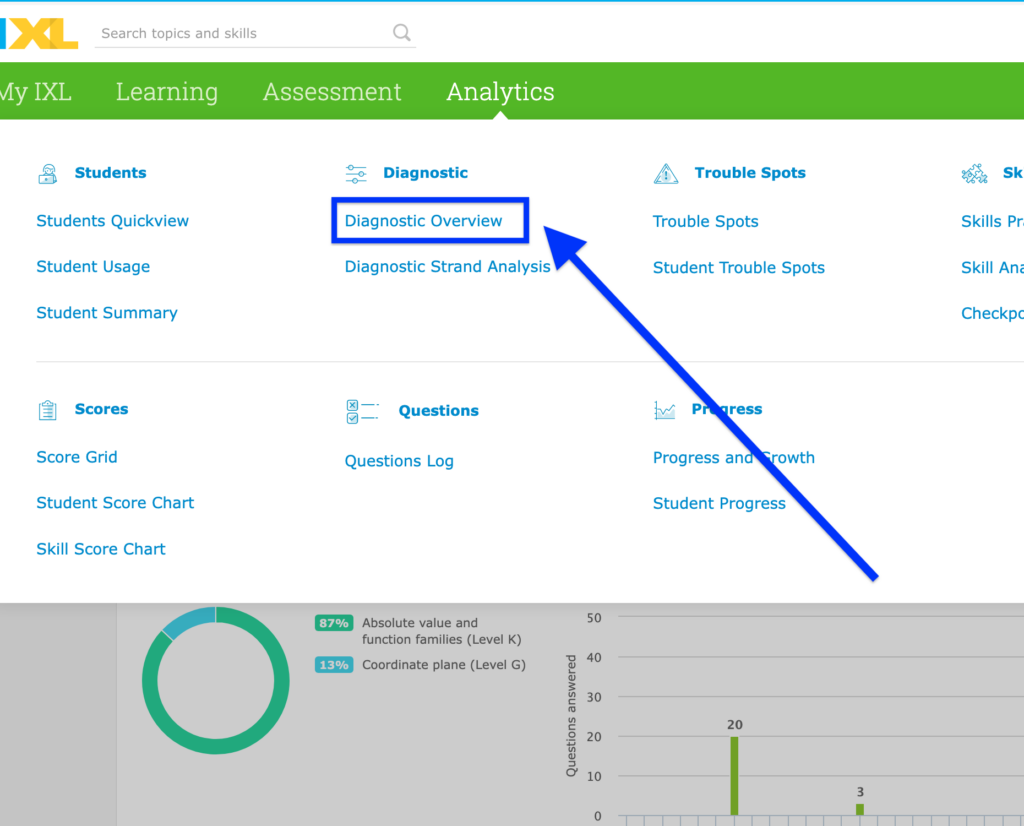The image size is (1024, 826).
Task: Click the 87% green legend badge
Action: pos(334,623)
